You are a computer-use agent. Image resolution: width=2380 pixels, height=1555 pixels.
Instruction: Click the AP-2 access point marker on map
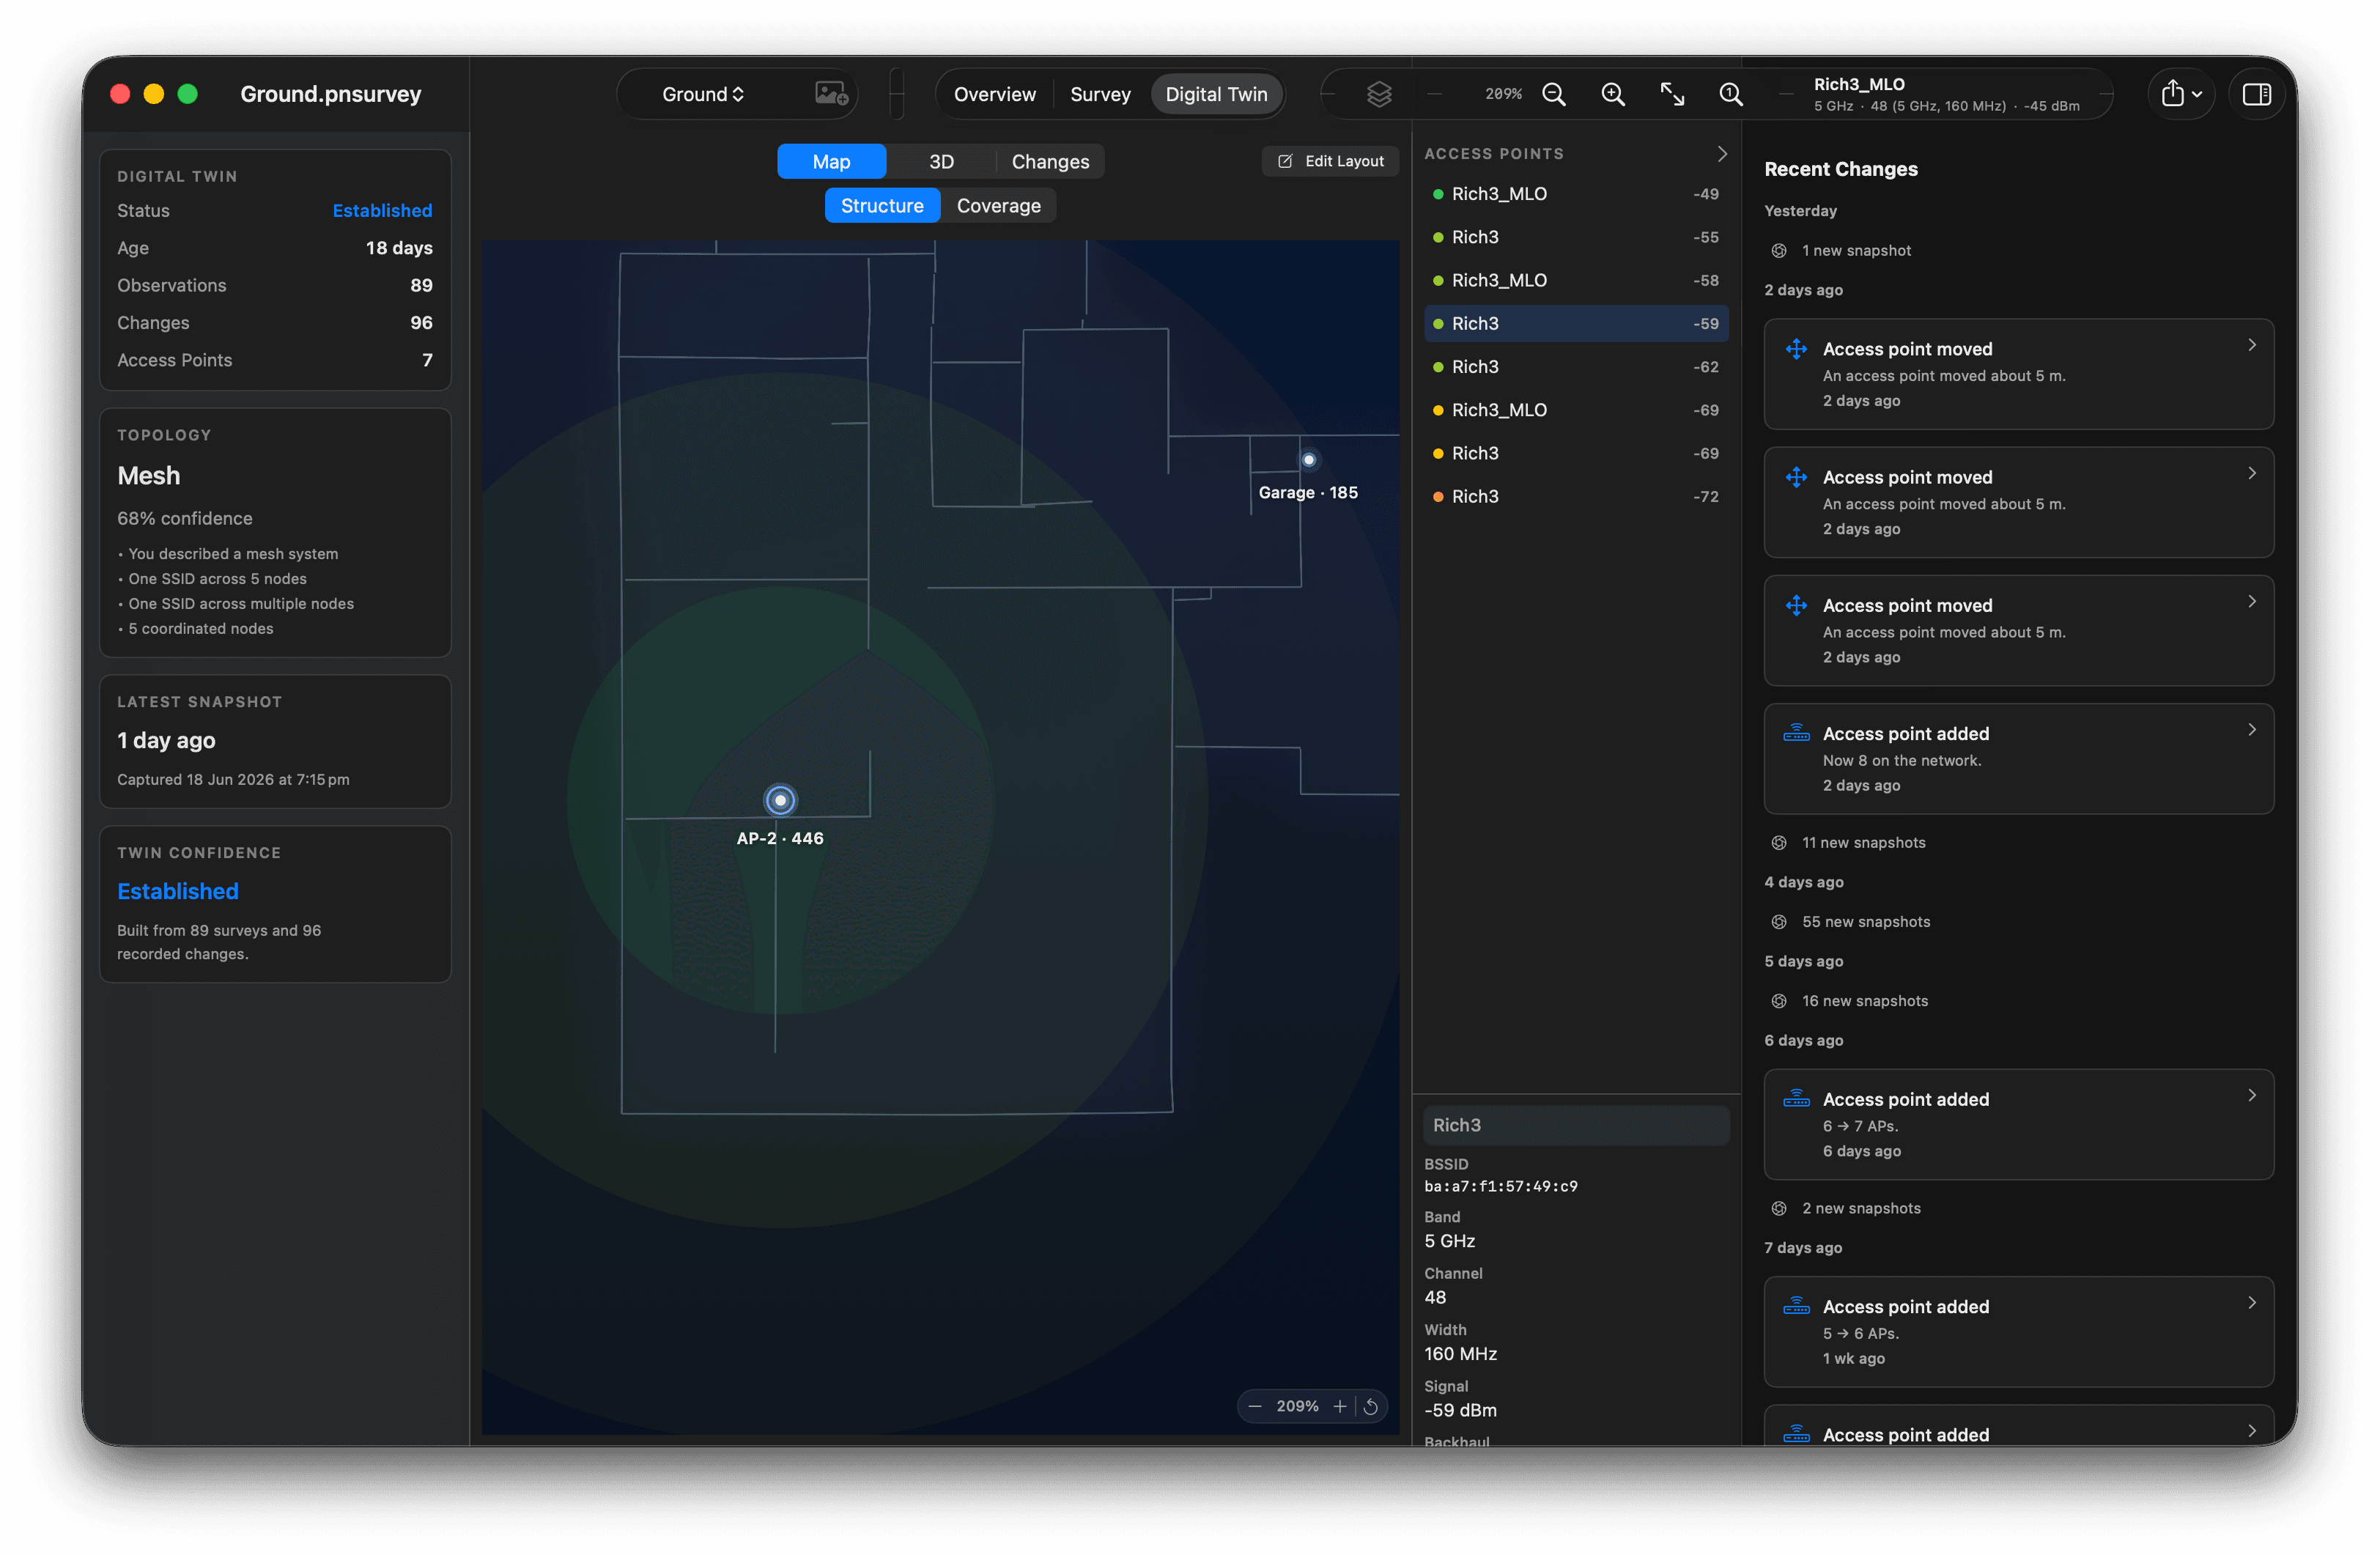[780, 800]
